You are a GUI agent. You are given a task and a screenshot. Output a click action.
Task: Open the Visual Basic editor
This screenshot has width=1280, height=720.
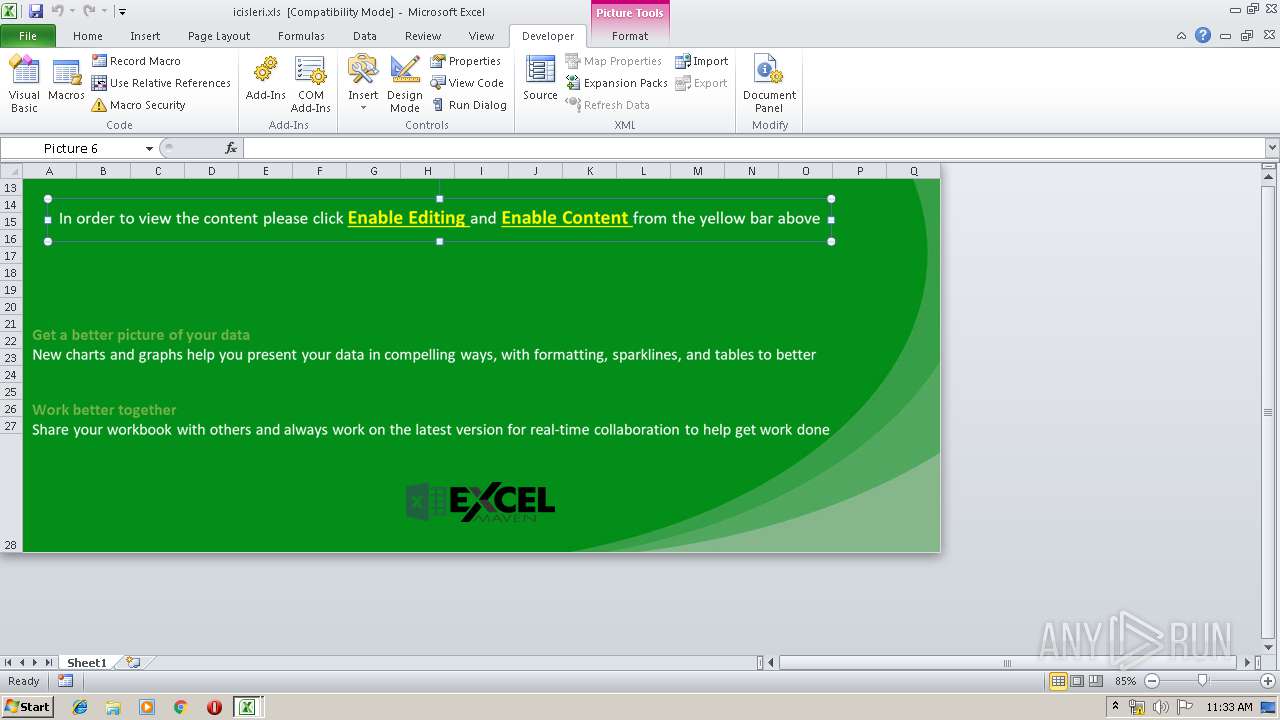24,84
